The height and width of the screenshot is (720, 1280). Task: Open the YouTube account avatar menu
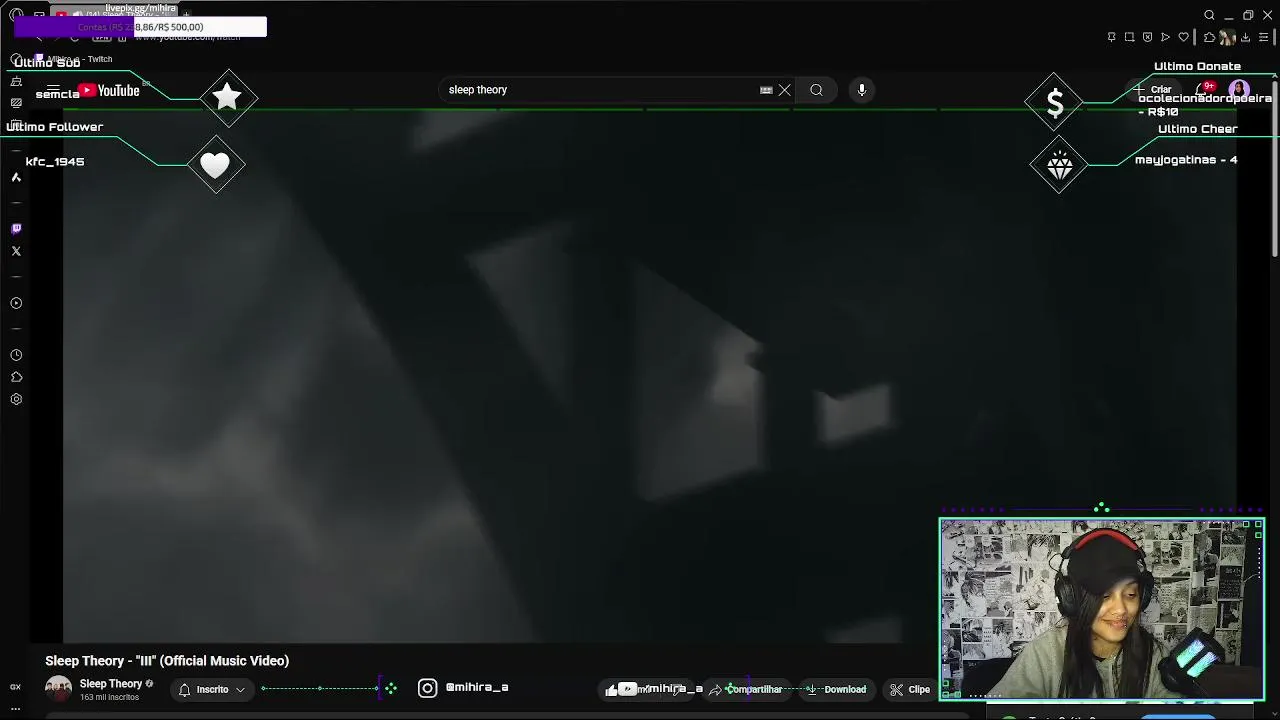tap(1239, 90)
